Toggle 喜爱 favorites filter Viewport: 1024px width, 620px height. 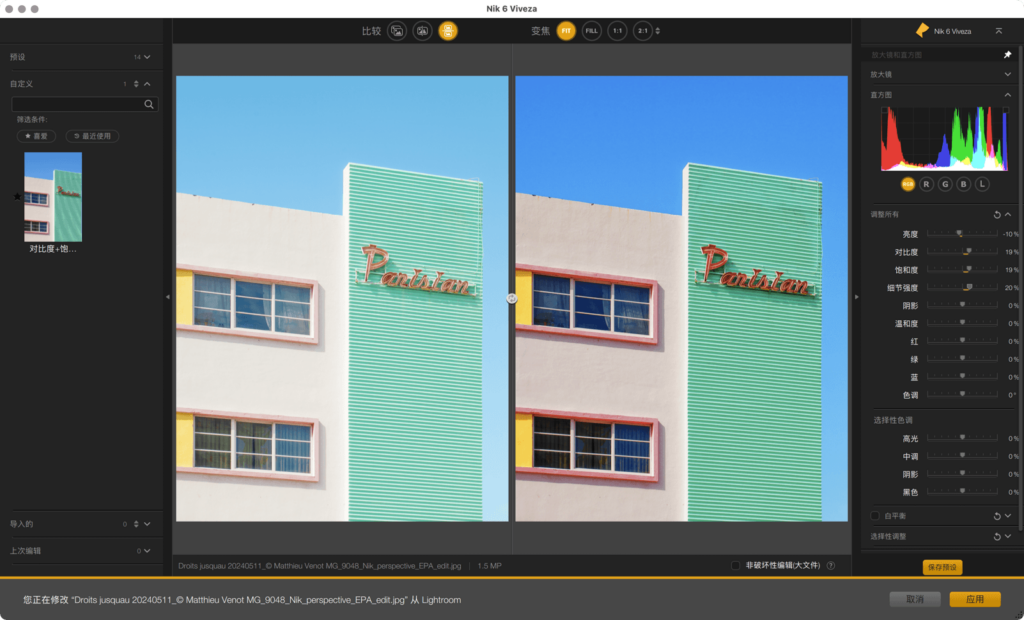36,136
